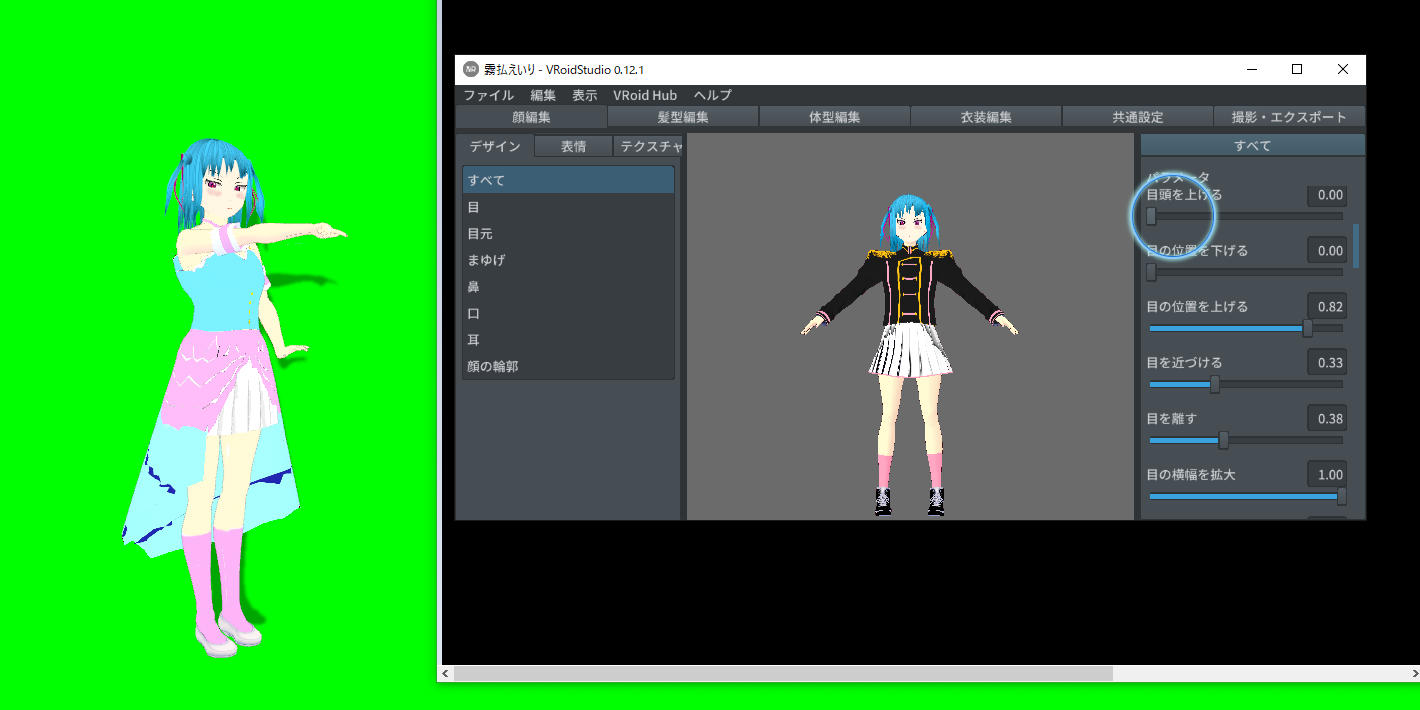Screen dimensions: 1420x710
Task: Open the ファイル menu
Action: pyautogui.click(x=488, y=95)
